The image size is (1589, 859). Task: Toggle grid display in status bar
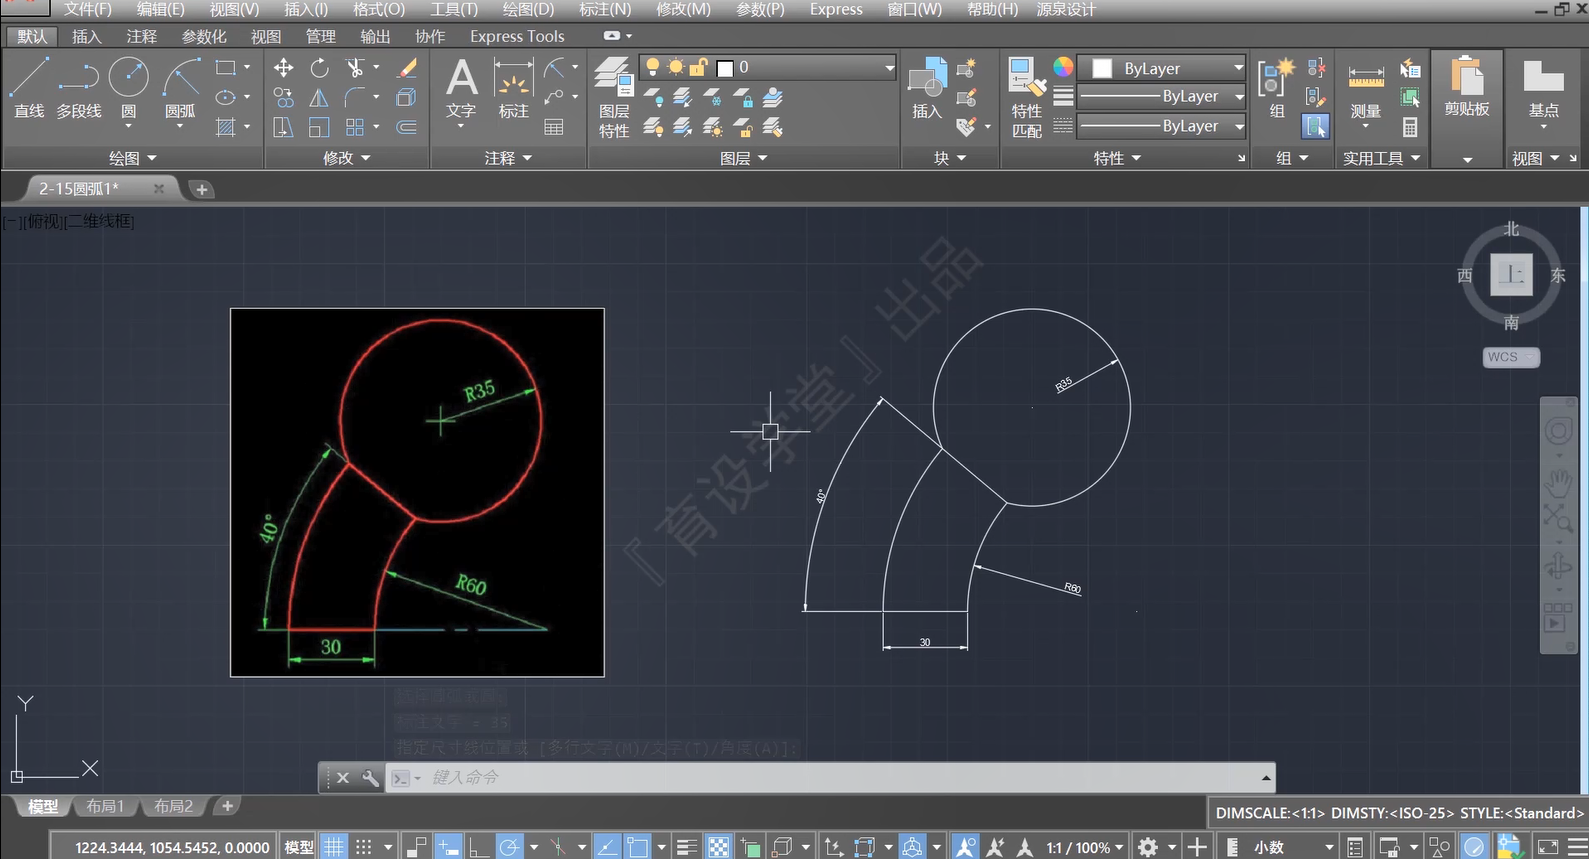[334, 847]
